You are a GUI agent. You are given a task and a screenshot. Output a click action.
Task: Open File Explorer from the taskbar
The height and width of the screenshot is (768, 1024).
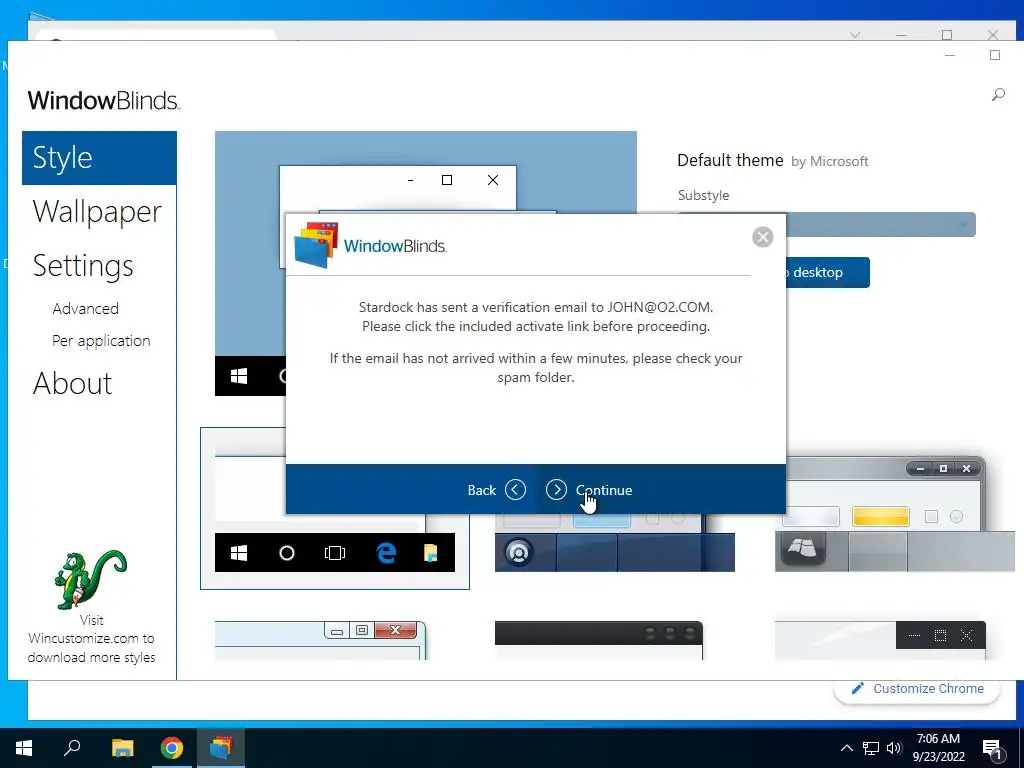[x=122, y=748]
